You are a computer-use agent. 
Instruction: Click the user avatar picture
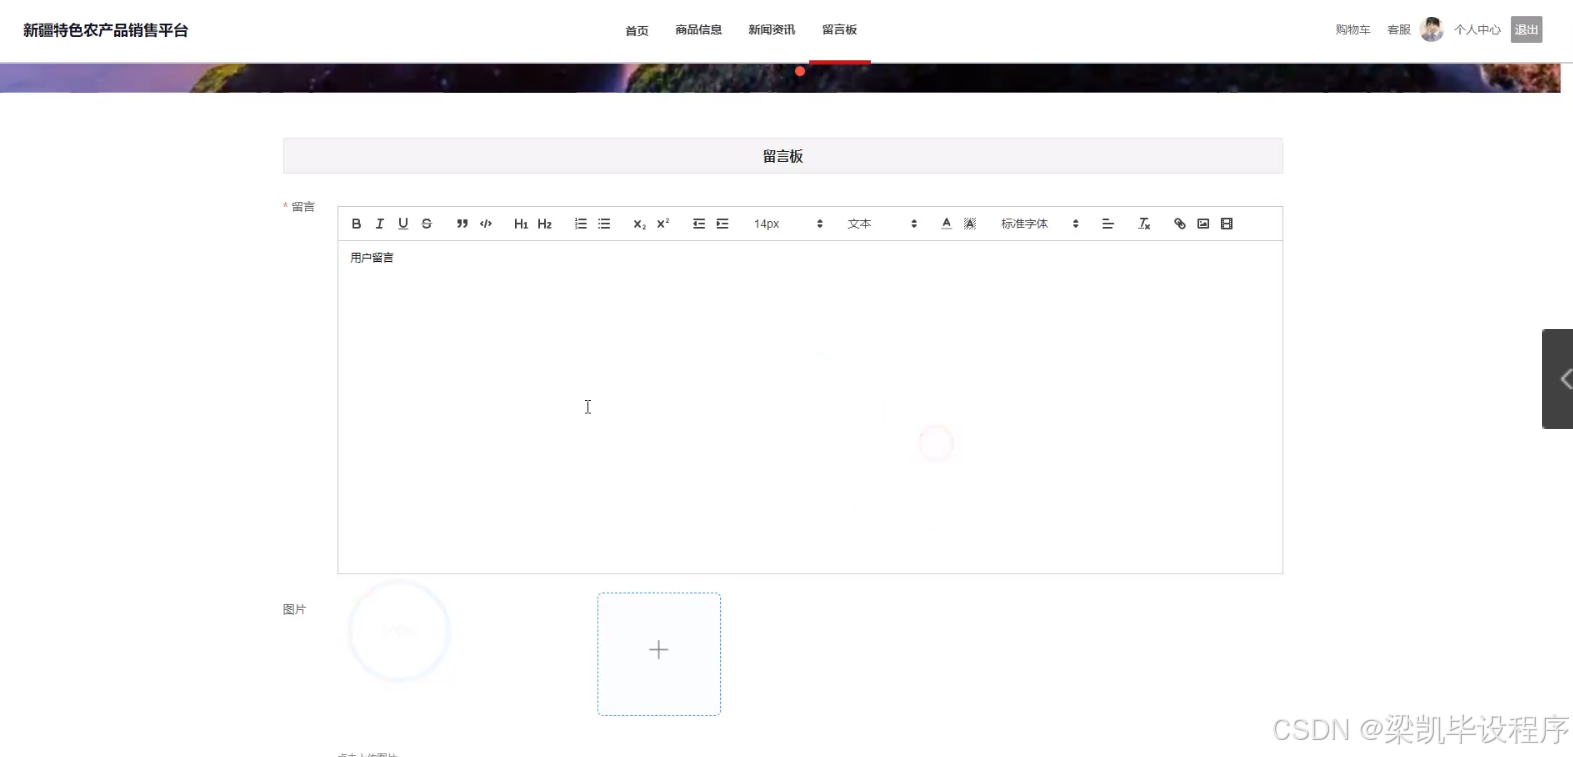(1432, 30)
